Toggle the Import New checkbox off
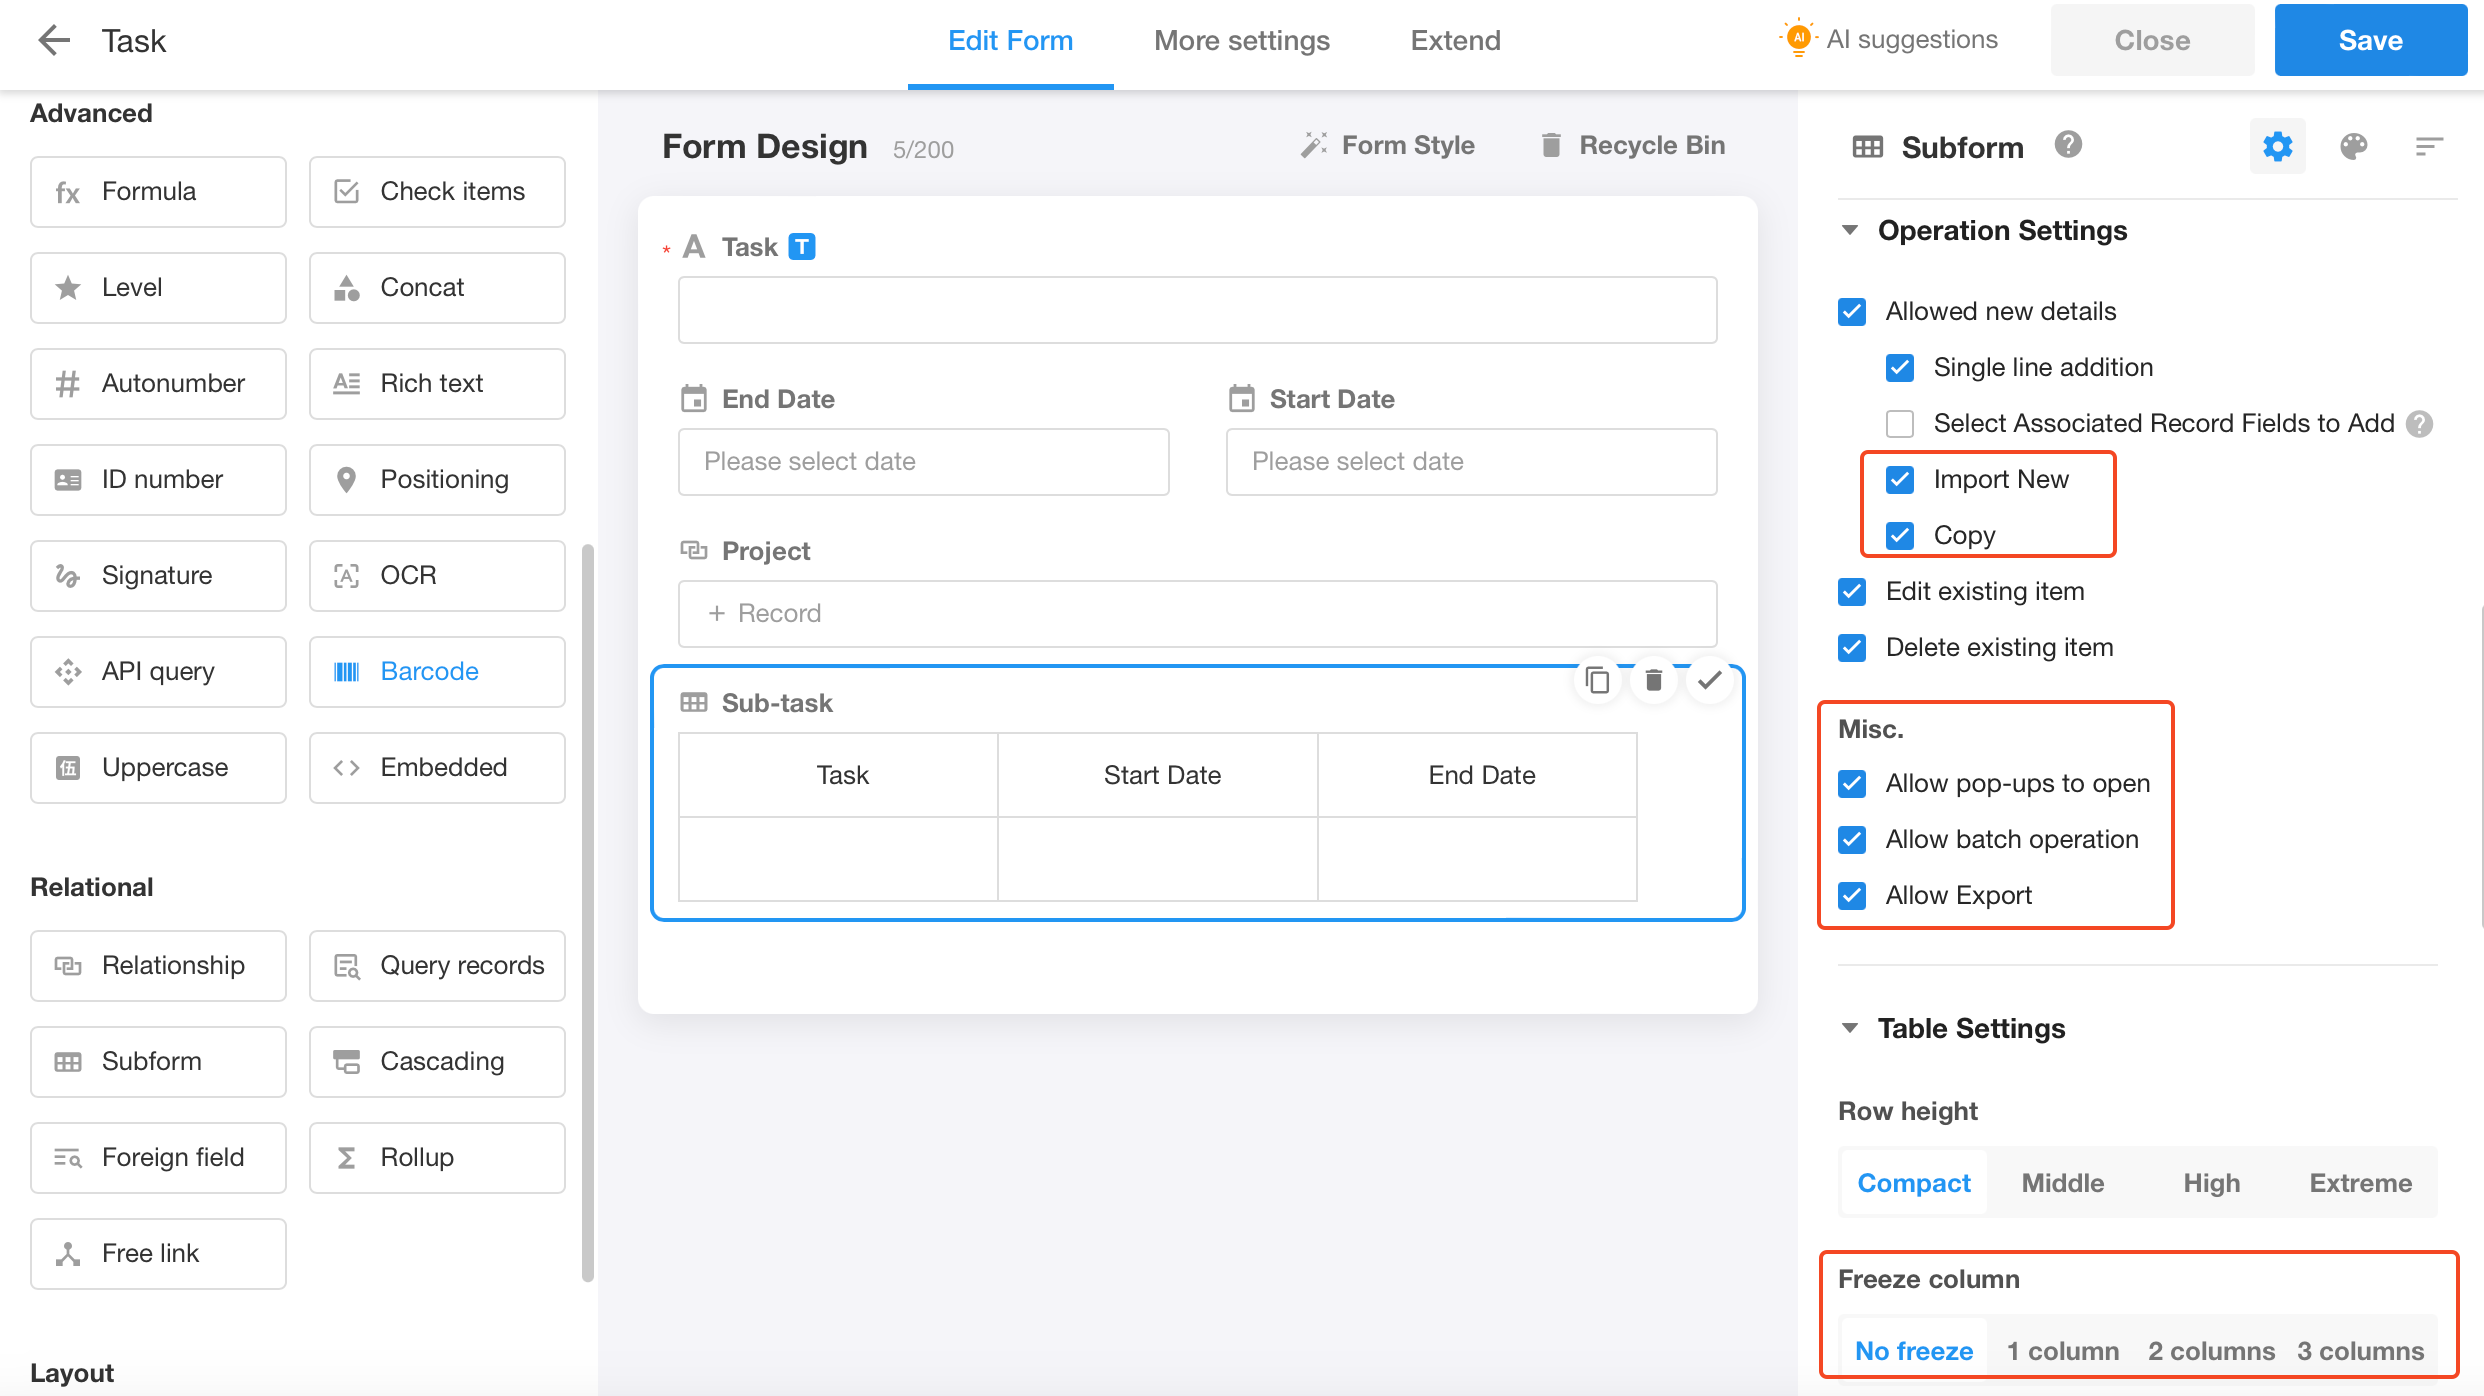The height and width of the screenshot is (1396, 2484). [1901, 478]
